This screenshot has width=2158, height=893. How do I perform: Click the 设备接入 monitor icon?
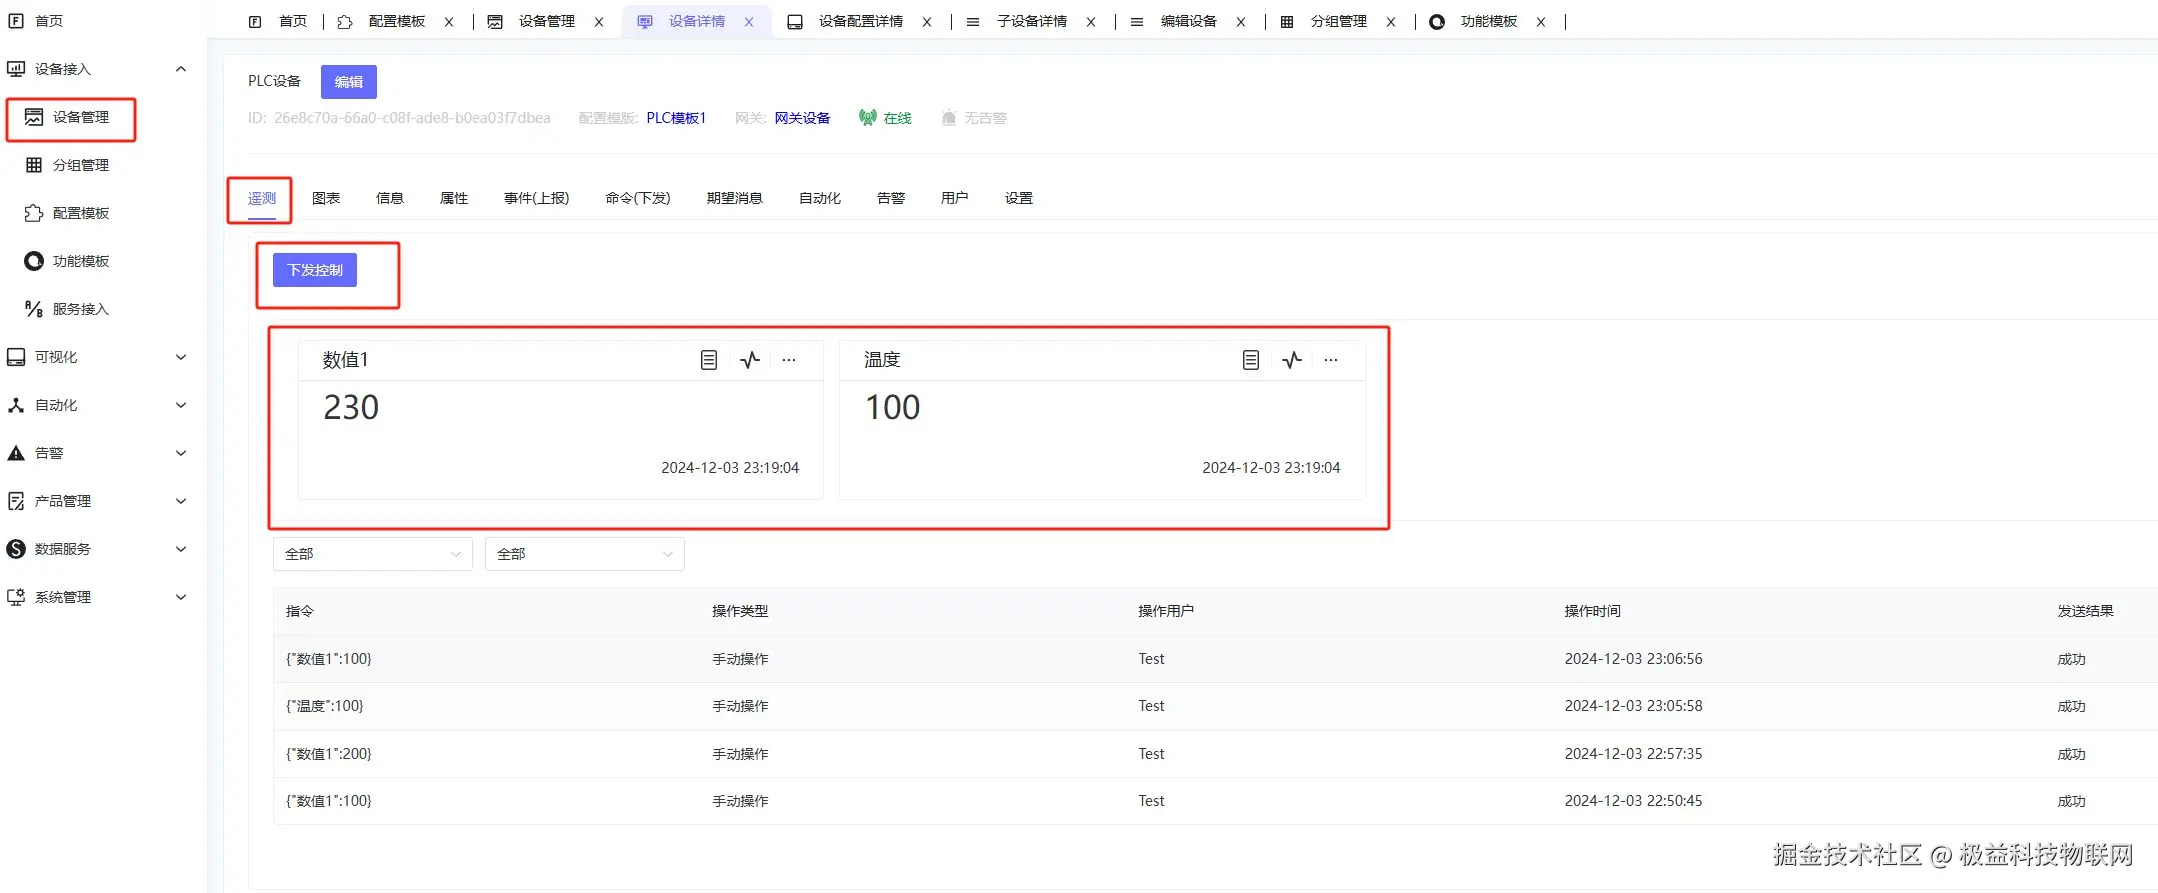(16, 69)
